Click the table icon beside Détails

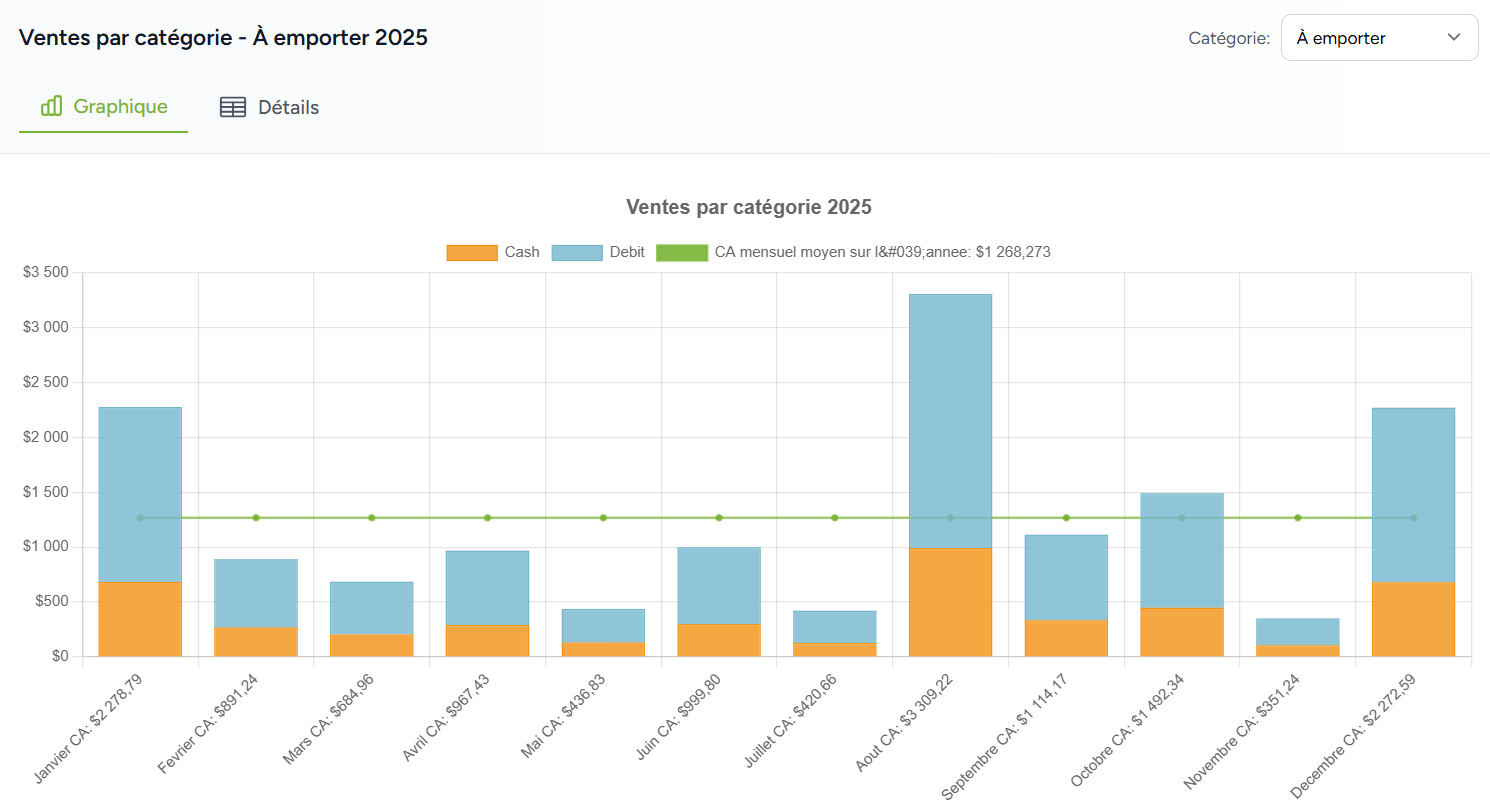pyautogui.click(x=232, y=107)
